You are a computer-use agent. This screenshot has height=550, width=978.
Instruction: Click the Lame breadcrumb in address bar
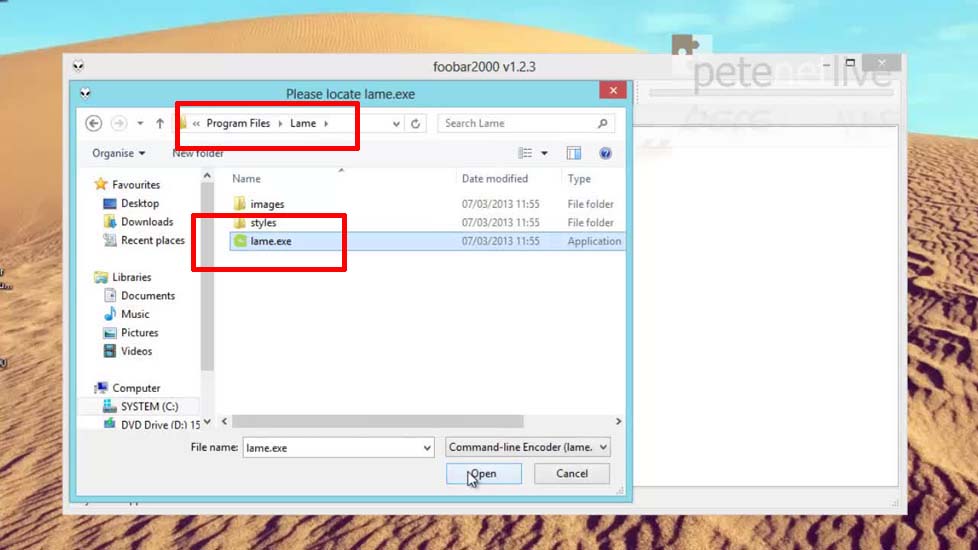tap(303, 123)
